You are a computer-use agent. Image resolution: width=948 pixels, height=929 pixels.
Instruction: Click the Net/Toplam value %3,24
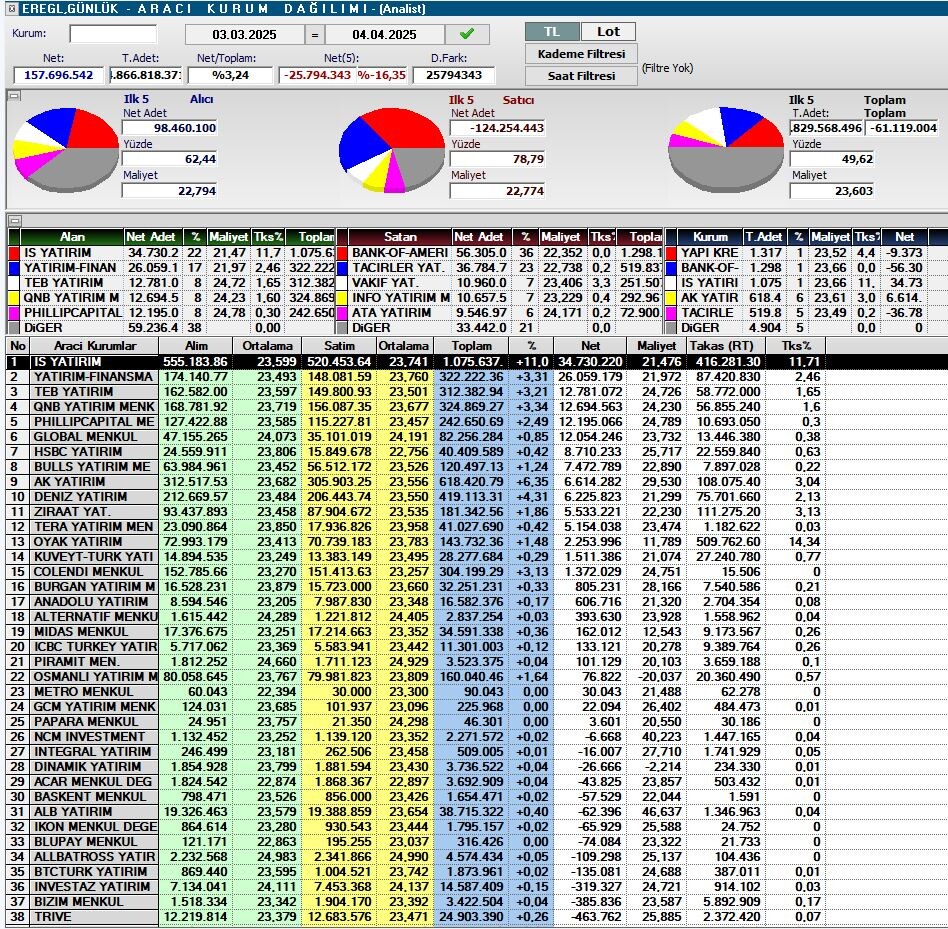click(230, 75)
